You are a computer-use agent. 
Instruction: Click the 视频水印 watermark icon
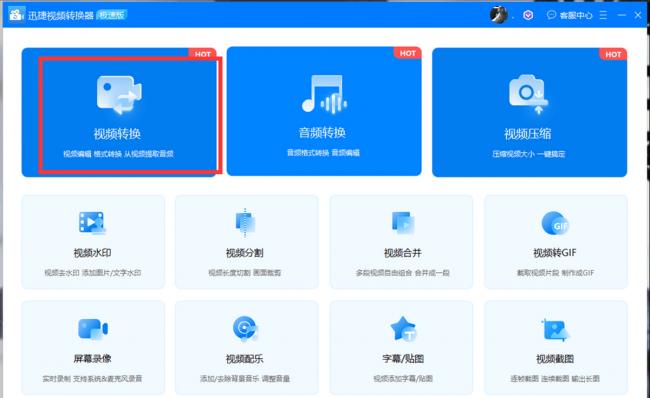click(92, 223)
